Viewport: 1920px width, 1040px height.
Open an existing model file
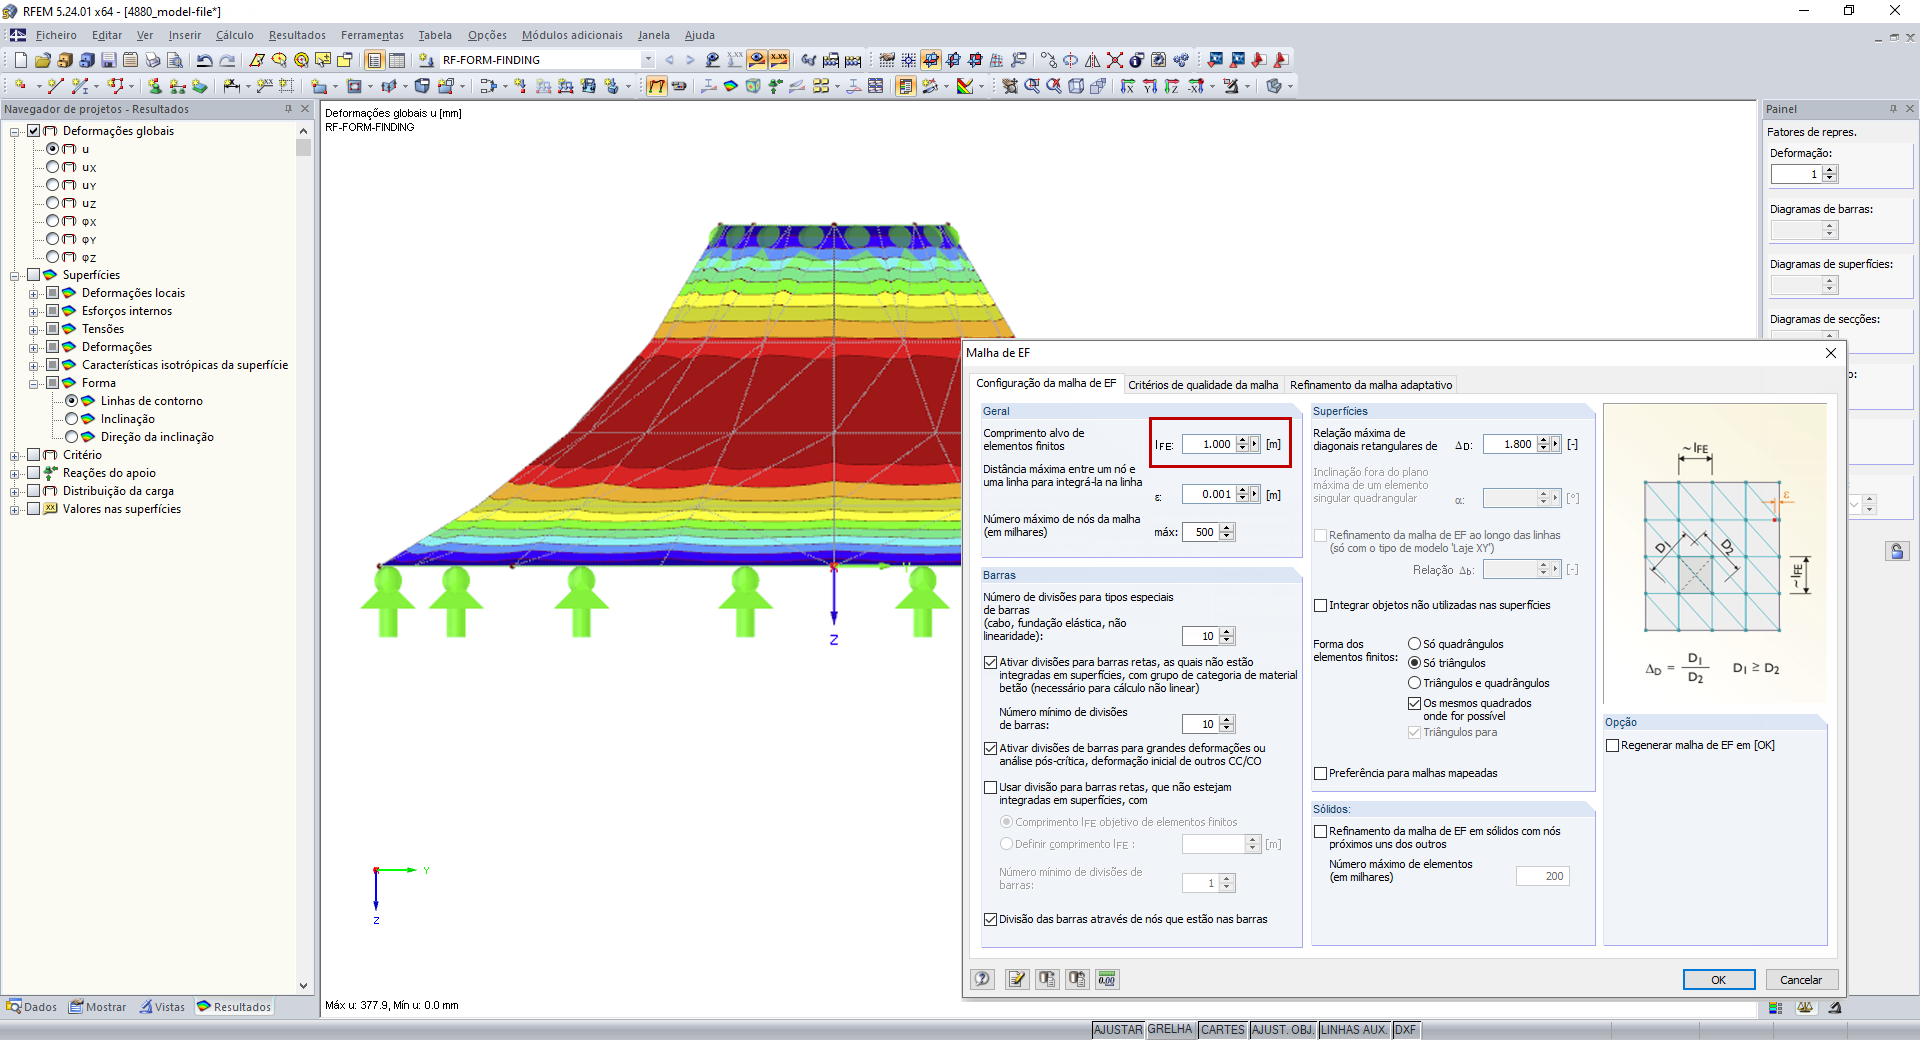44,61
